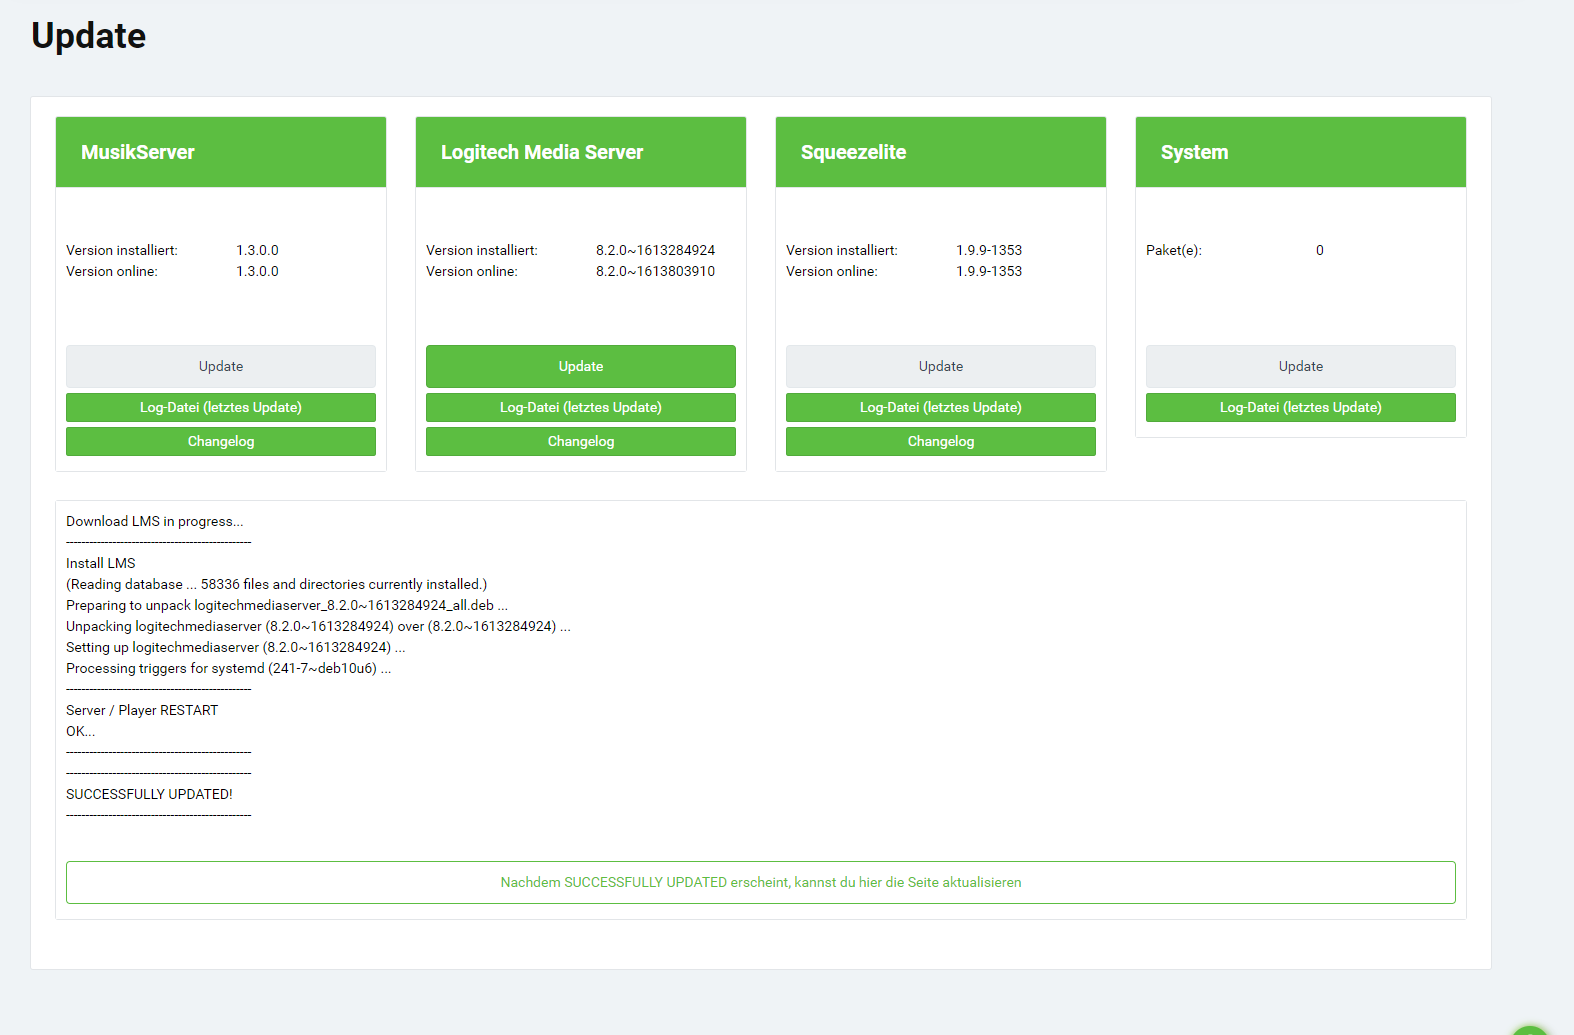The image size is (1574, 1035).
Task: Select log line 'Install LMS'
Action: [101, 563]
